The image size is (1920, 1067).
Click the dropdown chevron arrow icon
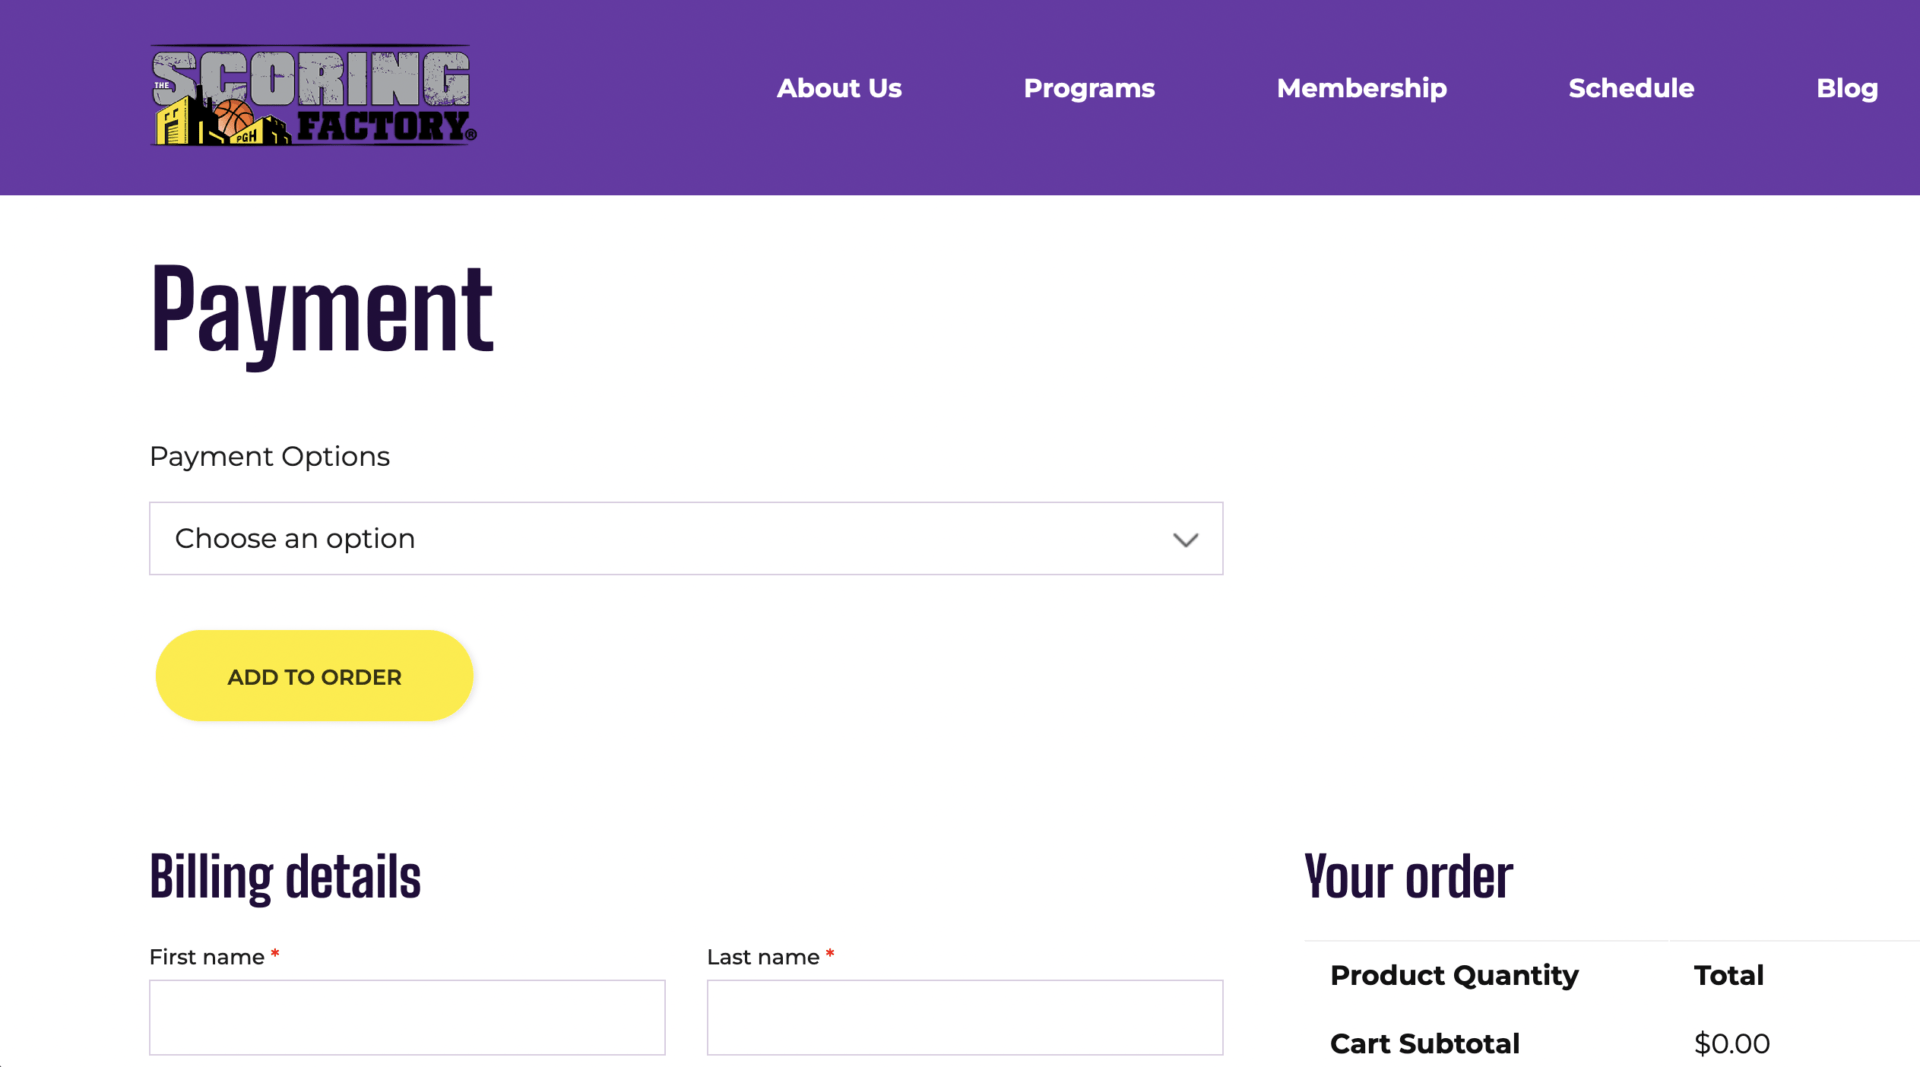(x=1185, y=540)
